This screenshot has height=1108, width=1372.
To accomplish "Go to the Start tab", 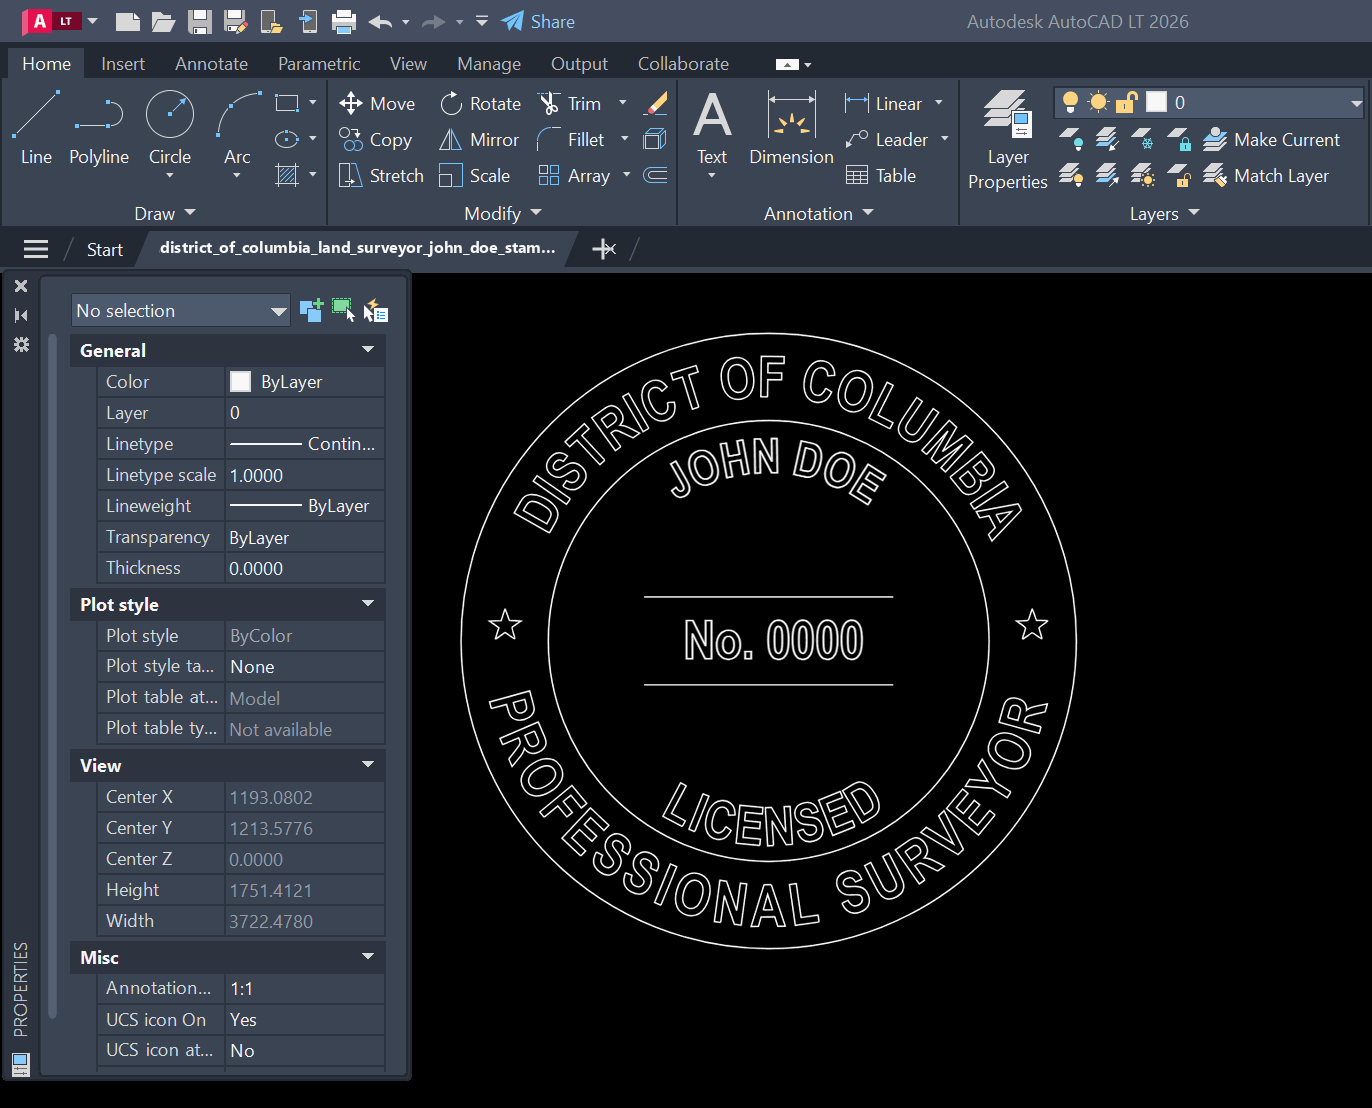I will pos(104,249).
